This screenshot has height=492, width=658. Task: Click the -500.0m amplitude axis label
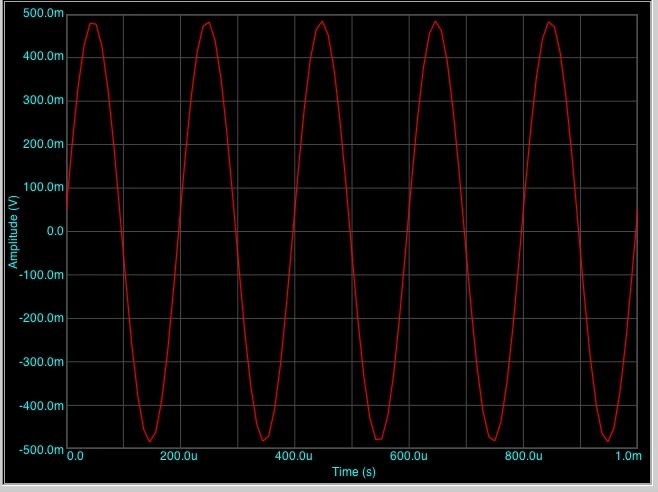[x=42, y=450]
